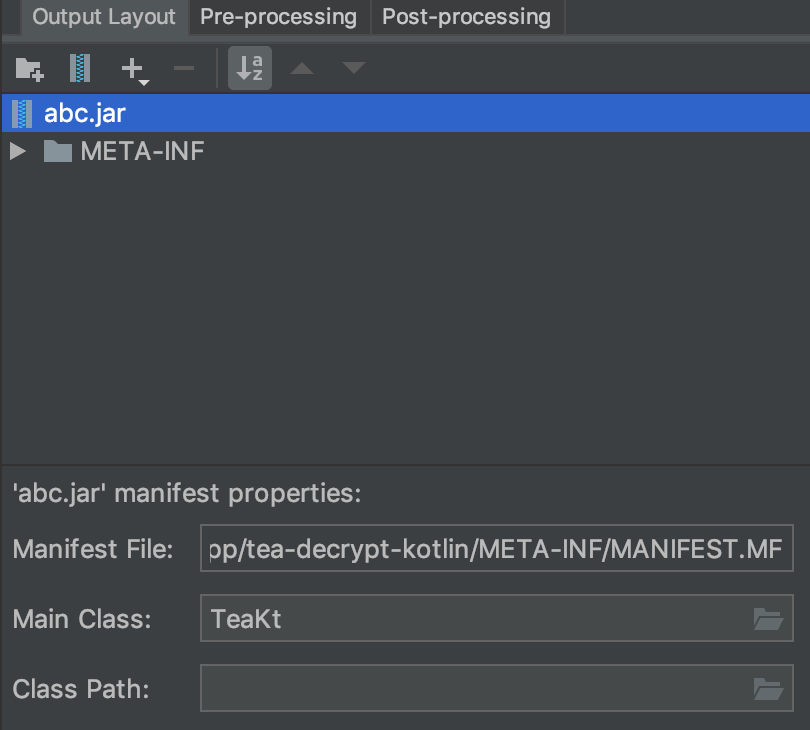Image resolution: width=810 pixels, height=730 pixels.
Task: Open the Pre-processing tab
Action: (x=278, y=17)
